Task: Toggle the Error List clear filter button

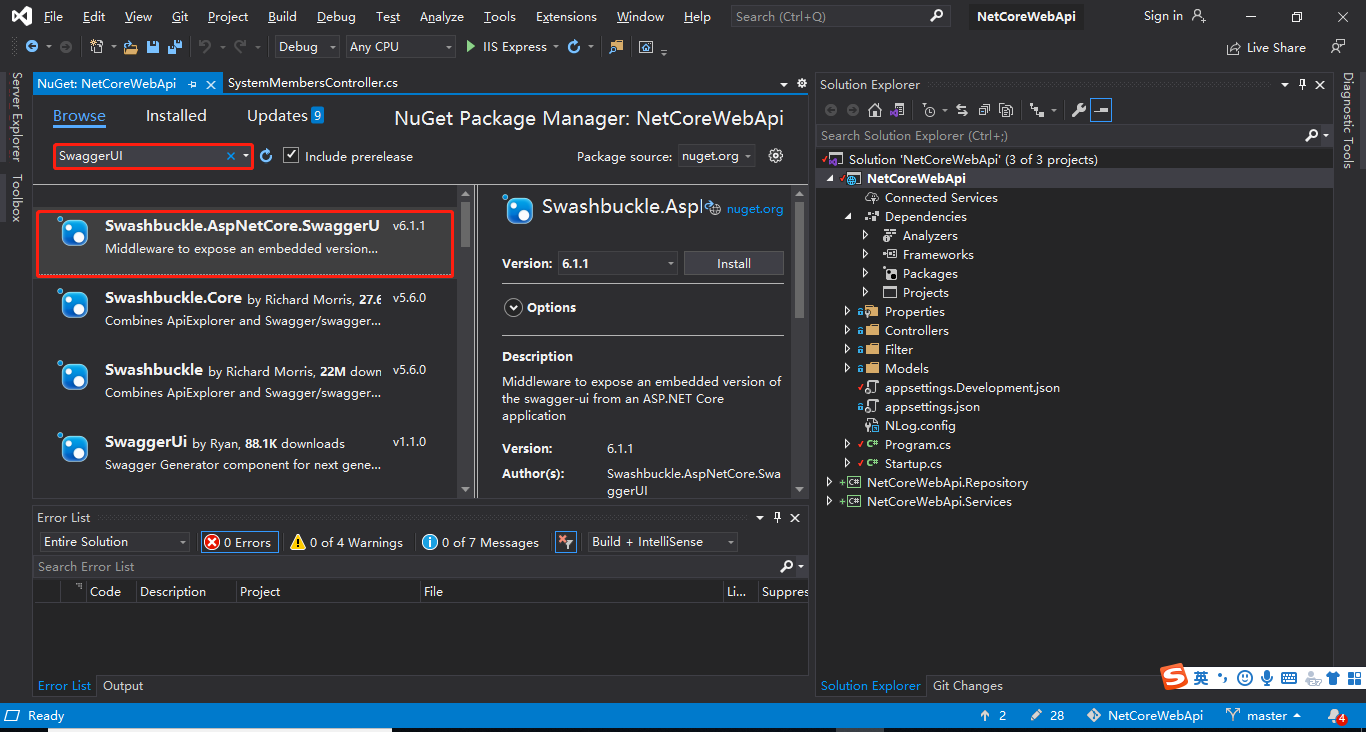Action: (x=566, y=542)
